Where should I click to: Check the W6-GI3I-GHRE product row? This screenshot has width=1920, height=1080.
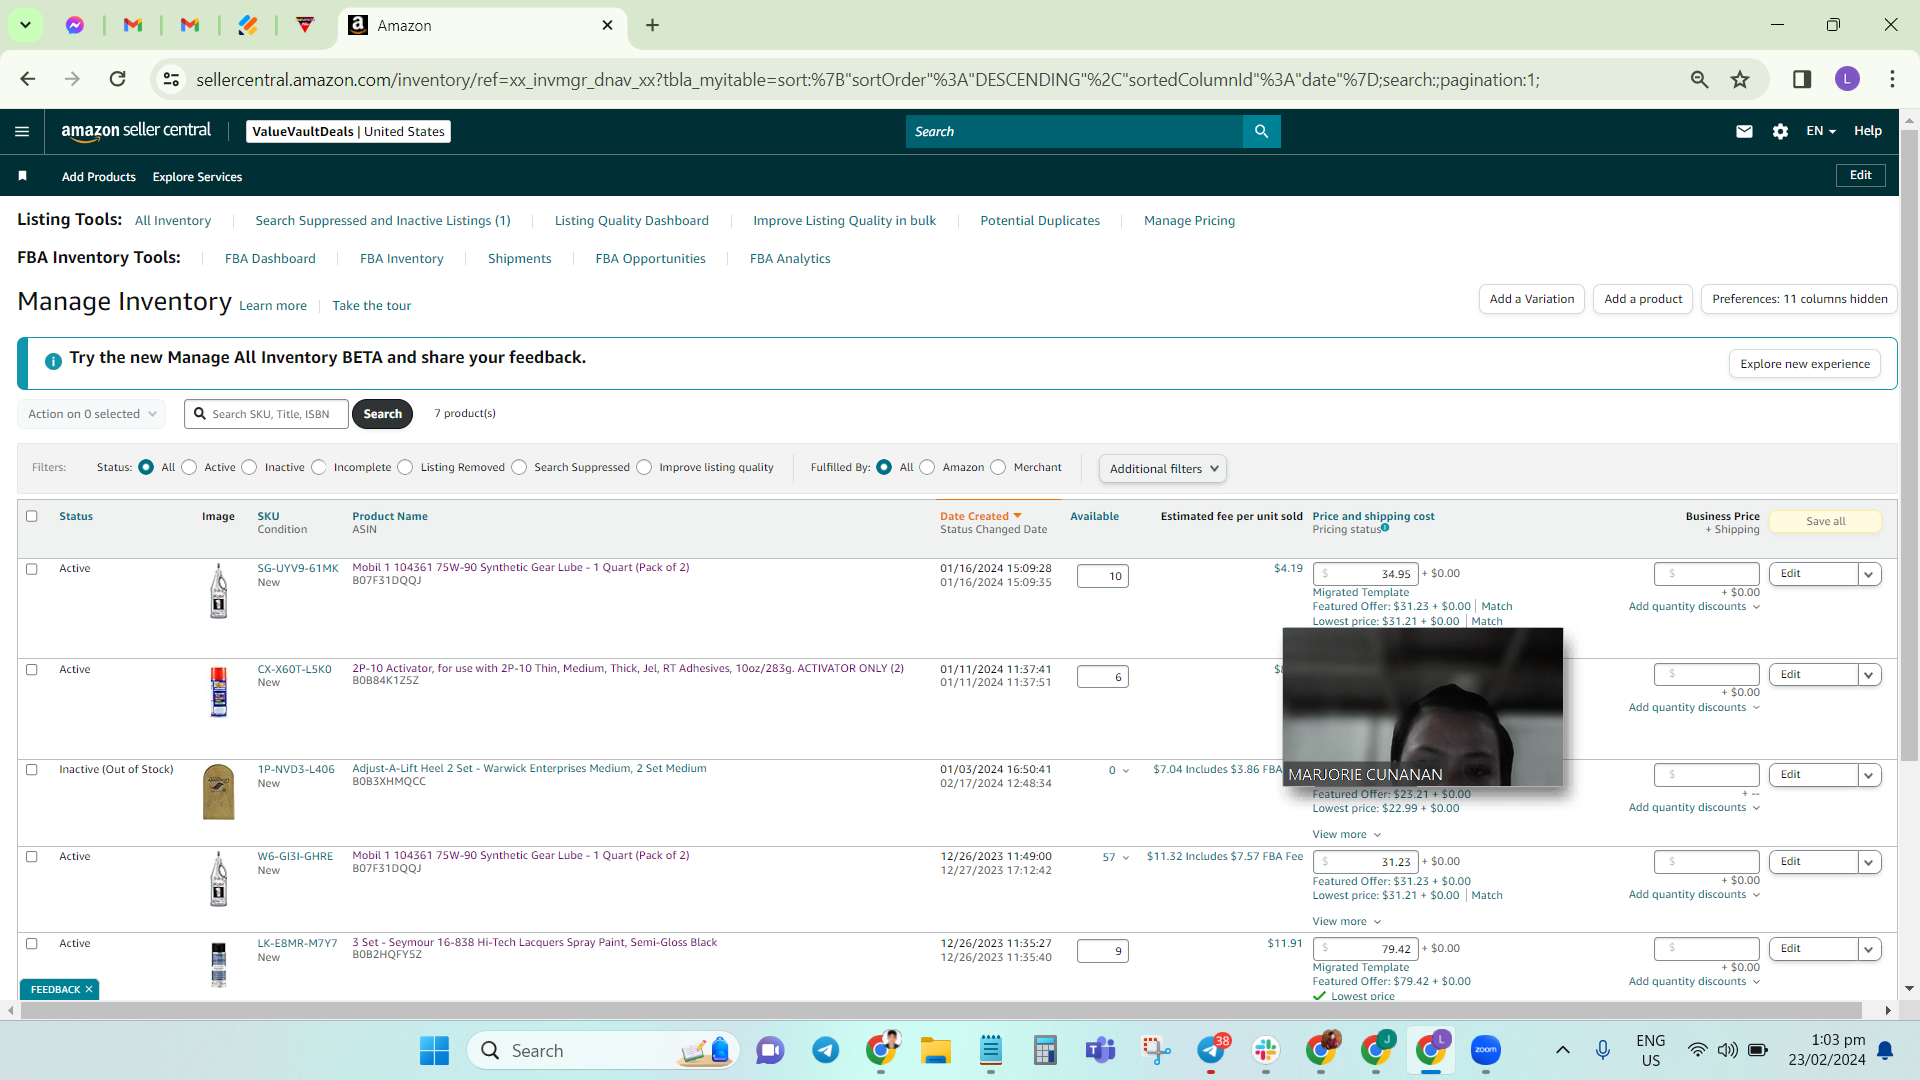32,857
